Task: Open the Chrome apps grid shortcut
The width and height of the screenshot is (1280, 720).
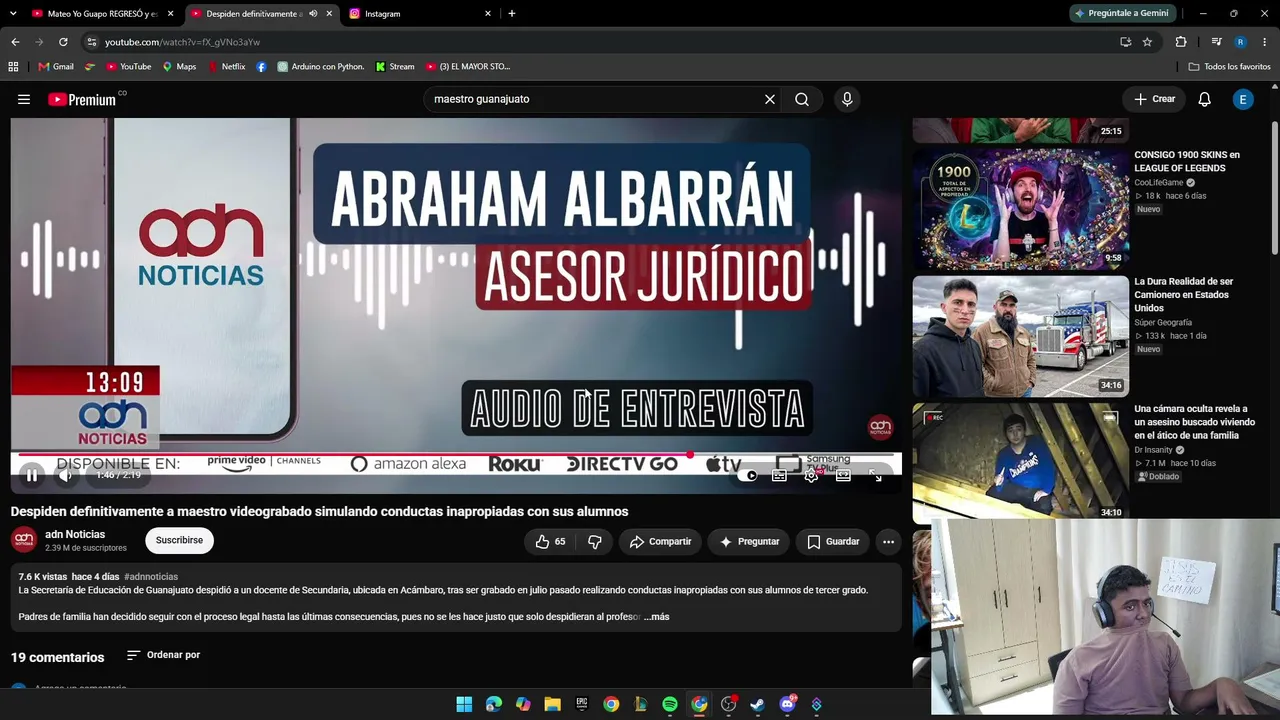Action: click(x=13, y=67)
